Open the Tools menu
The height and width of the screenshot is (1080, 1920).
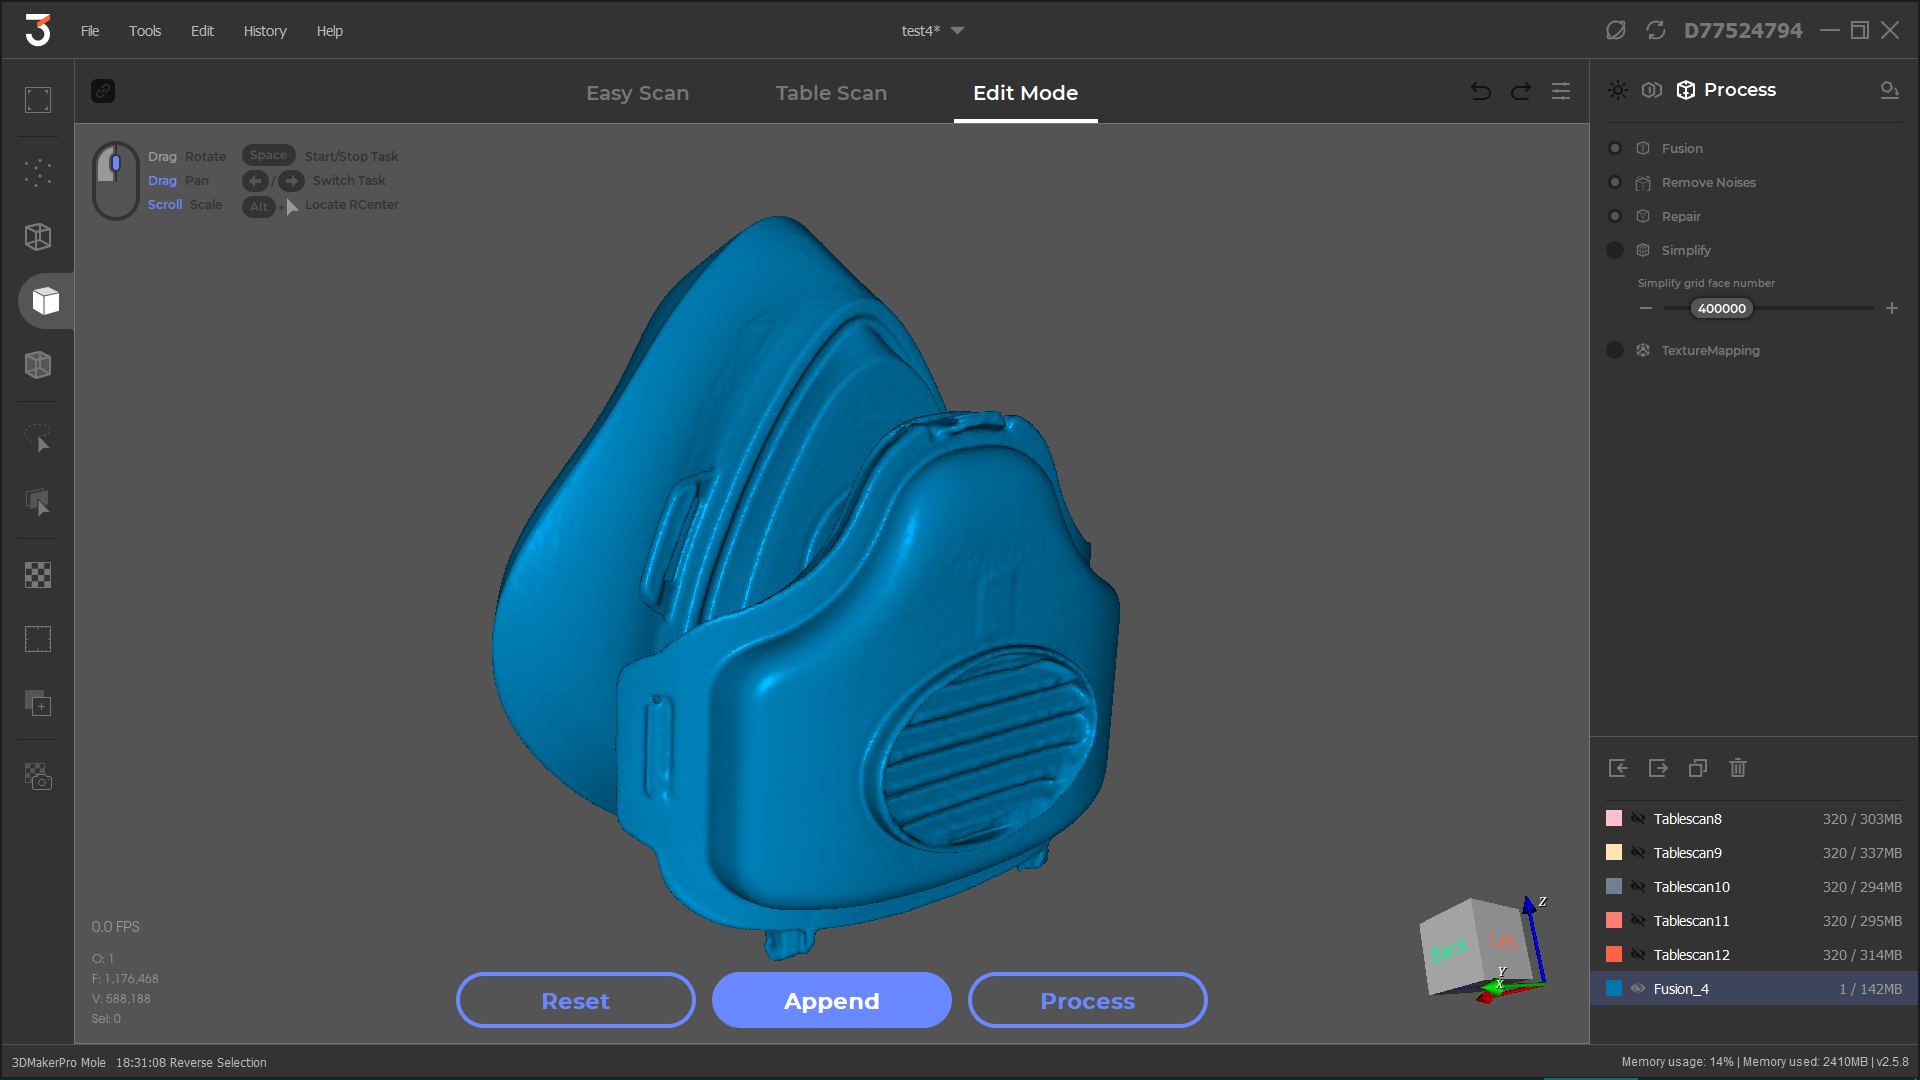pos(145,29)
